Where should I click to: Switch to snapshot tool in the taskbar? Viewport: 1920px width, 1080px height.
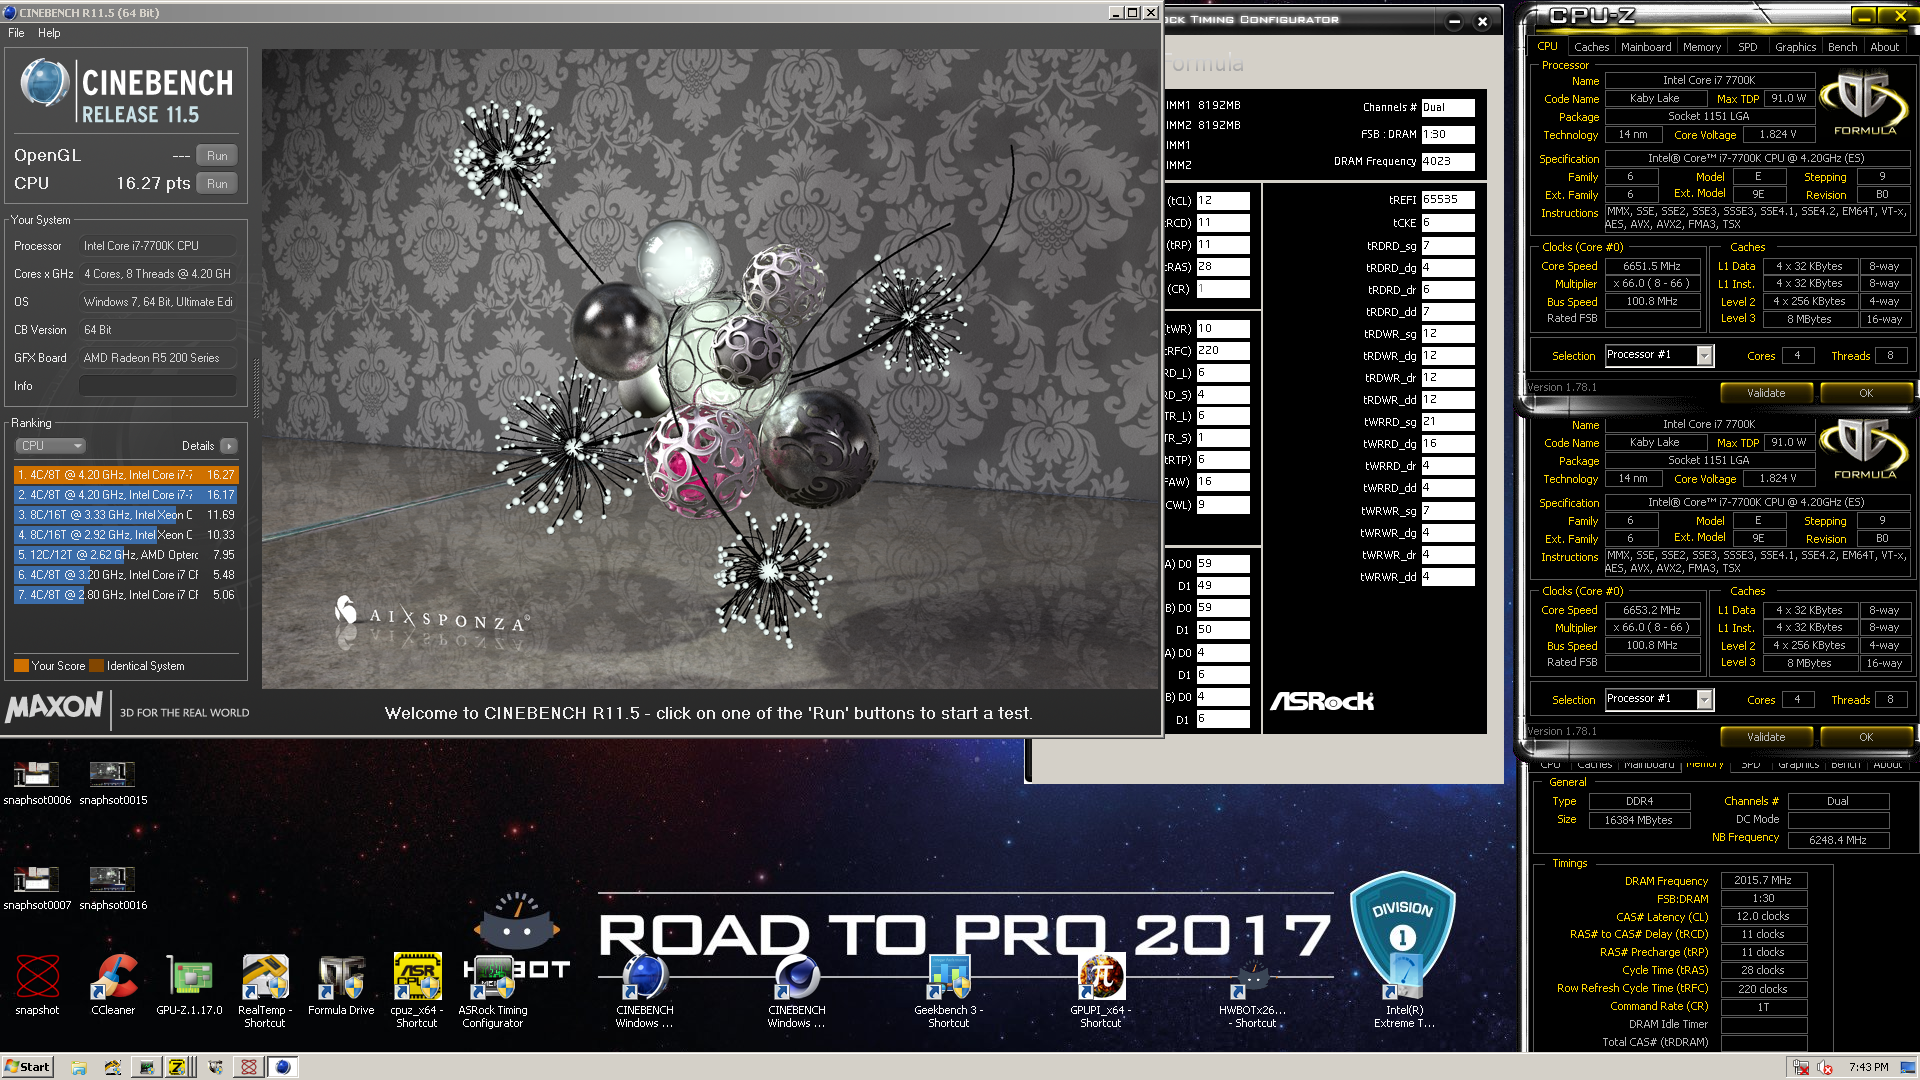249,1067
